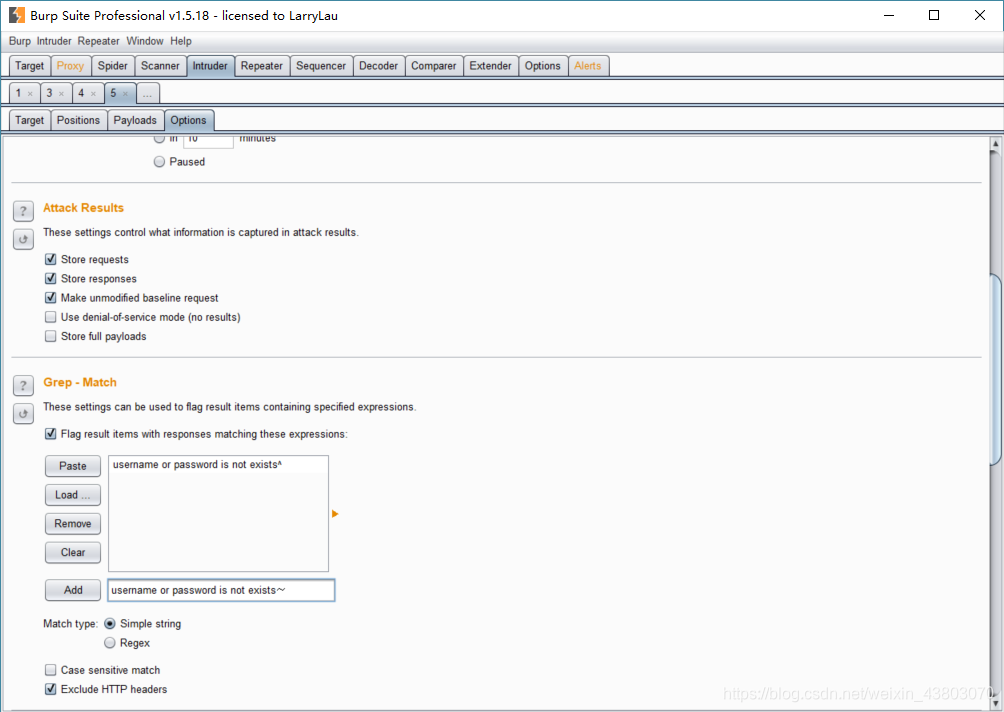Open new intruder tab with ... tab
The image size is (1004, 712).
147,94
